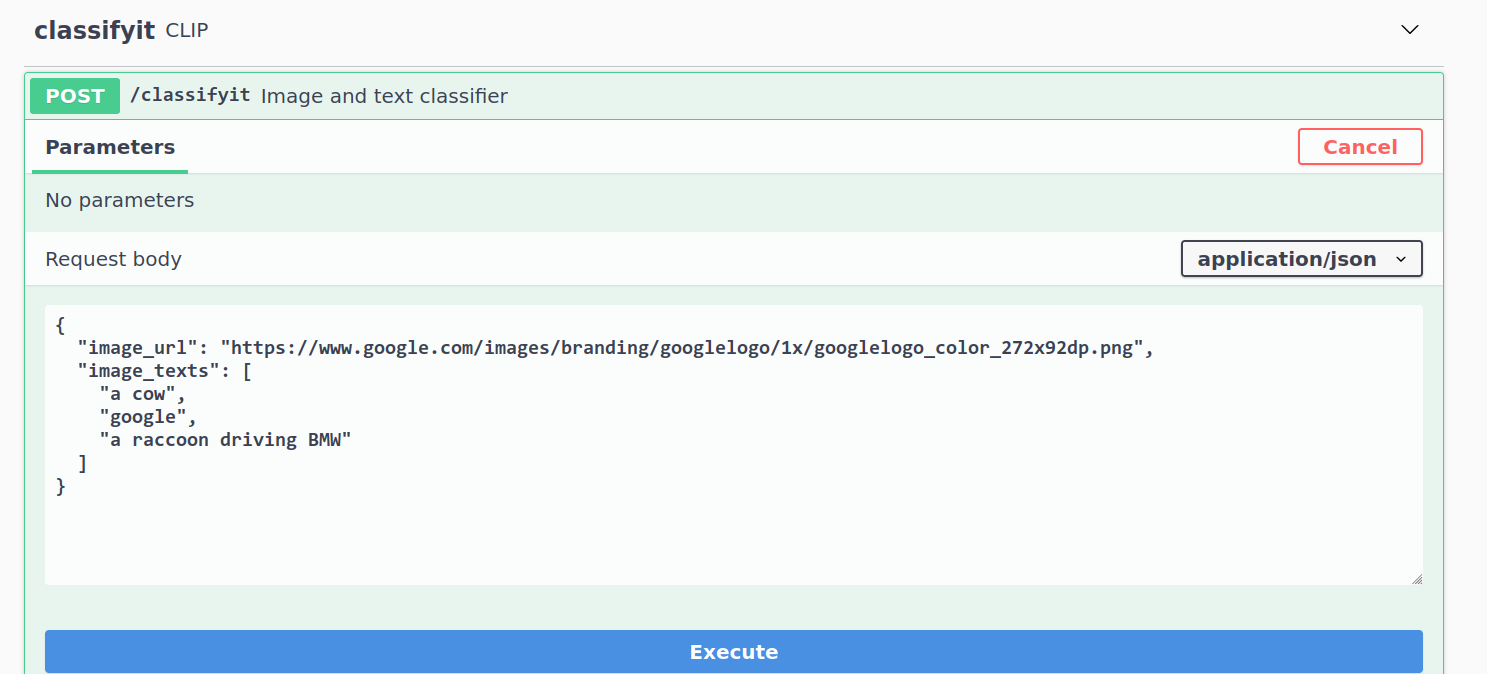The width and height of the screenshot is (1487, 674).
Task: Click the /classifyit endpoint path link
Action: click(x=190, y=96)
